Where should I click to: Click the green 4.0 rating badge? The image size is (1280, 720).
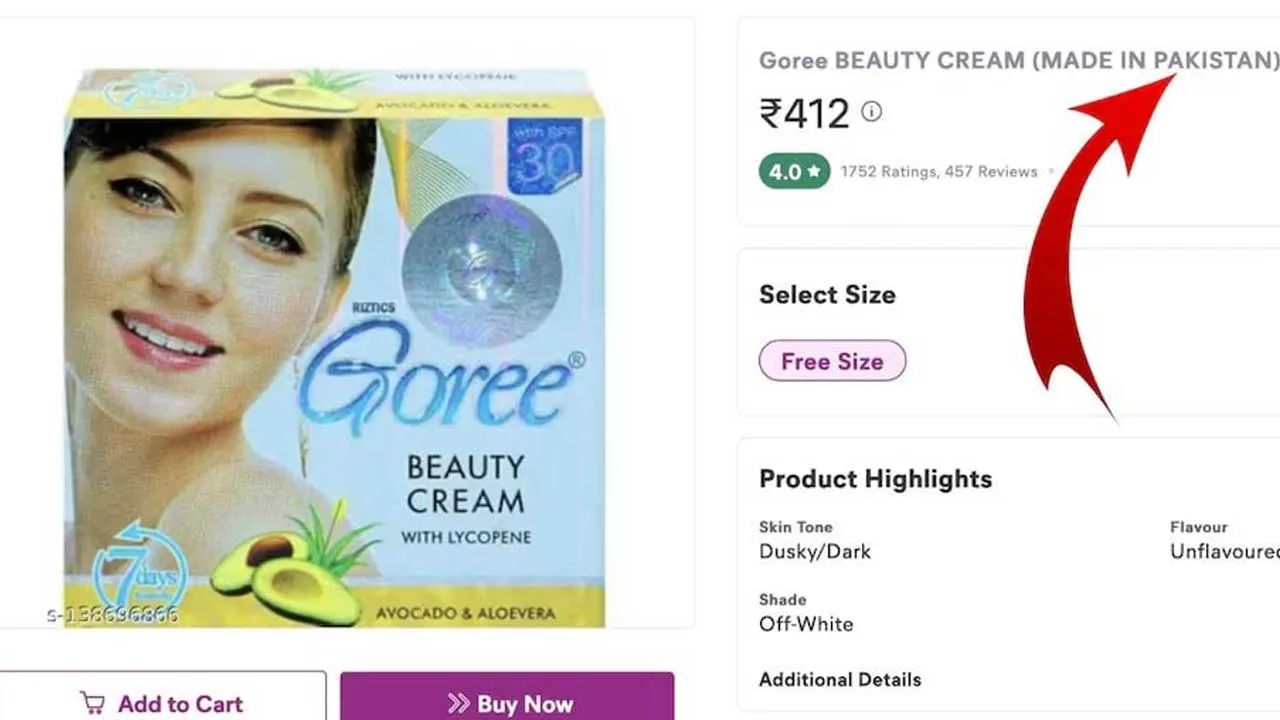794,171
